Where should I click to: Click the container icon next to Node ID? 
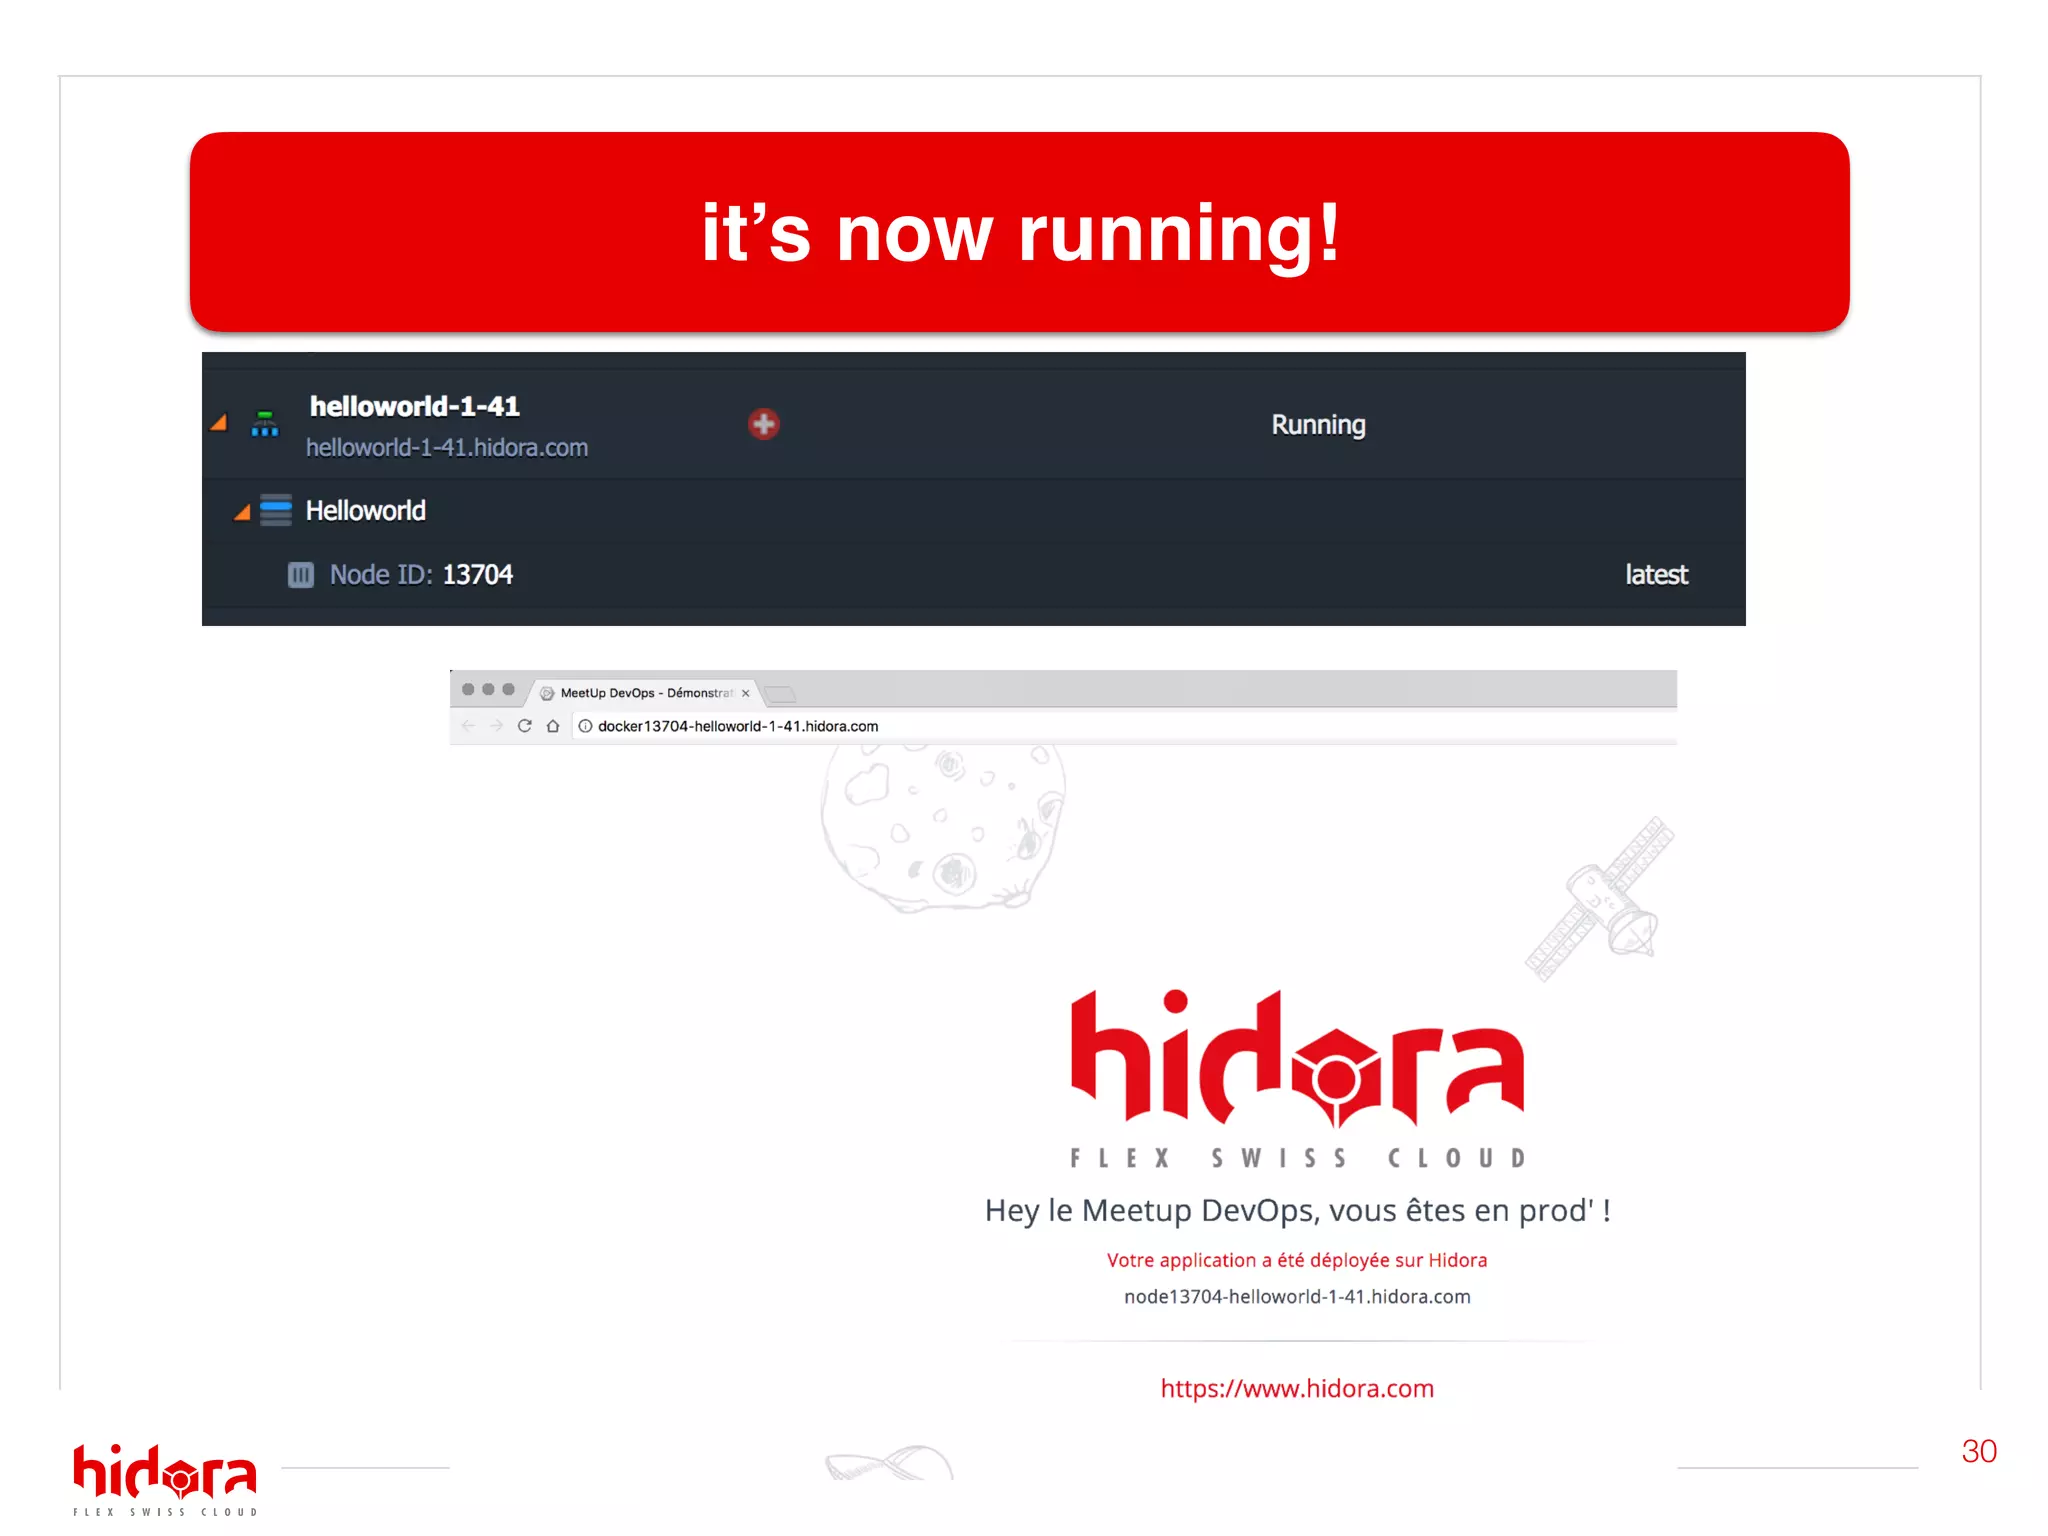pos(300,575)
